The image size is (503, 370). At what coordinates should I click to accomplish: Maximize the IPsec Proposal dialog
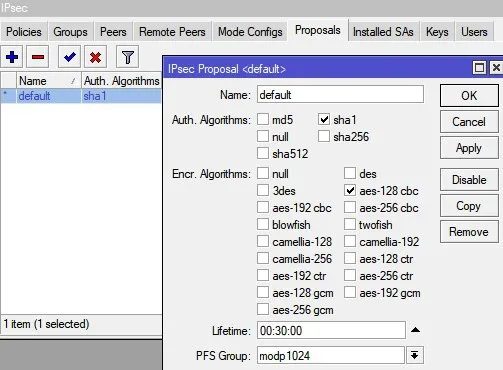(479, 68)
